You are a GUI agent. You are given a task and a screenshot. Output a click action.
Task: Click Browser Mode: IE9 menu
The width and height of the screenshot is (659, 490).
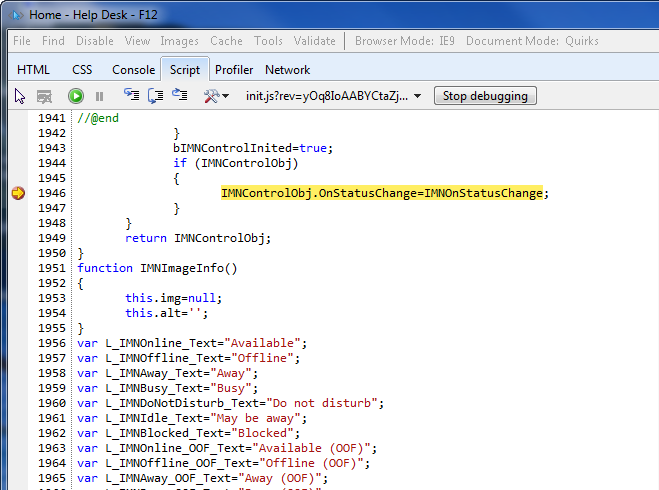click(402, 41)
